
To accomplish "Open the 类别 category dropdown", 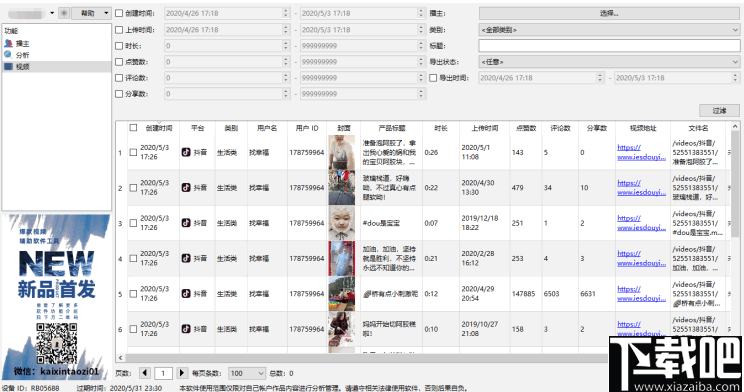I will pos(609,29).
